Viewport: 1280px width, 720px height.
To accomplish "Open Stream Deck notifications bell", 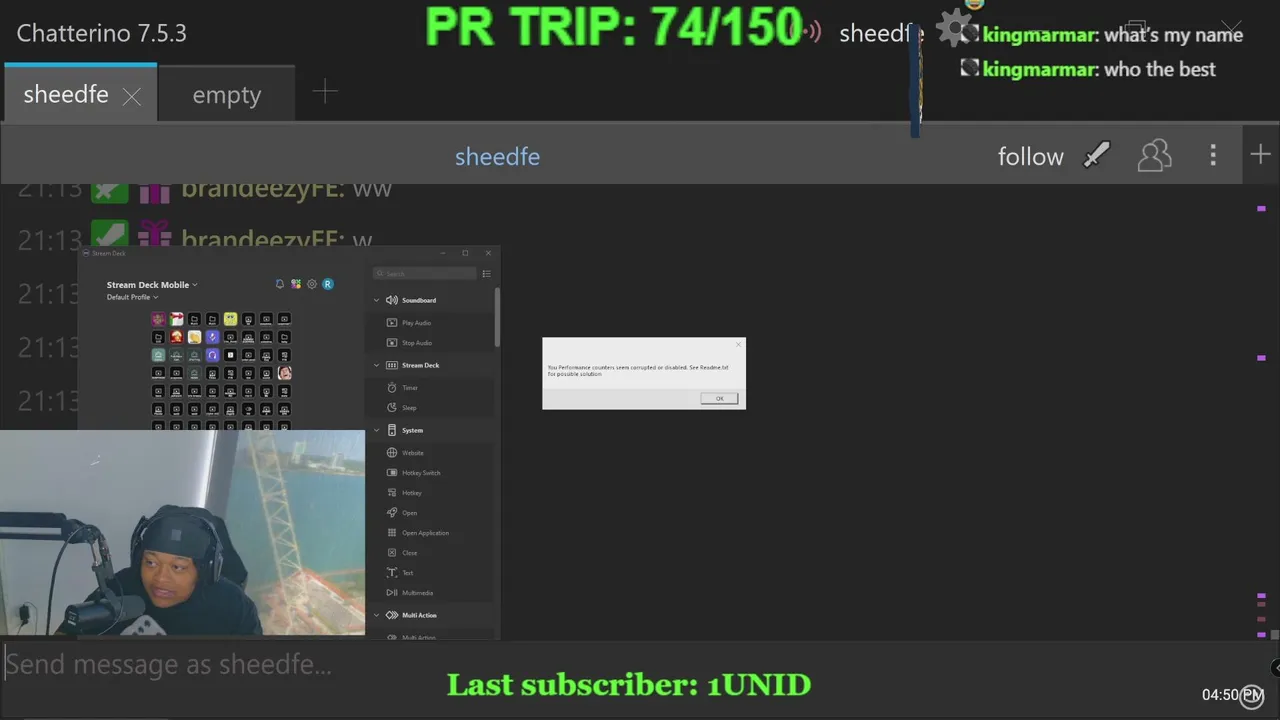I will (279, 284).
